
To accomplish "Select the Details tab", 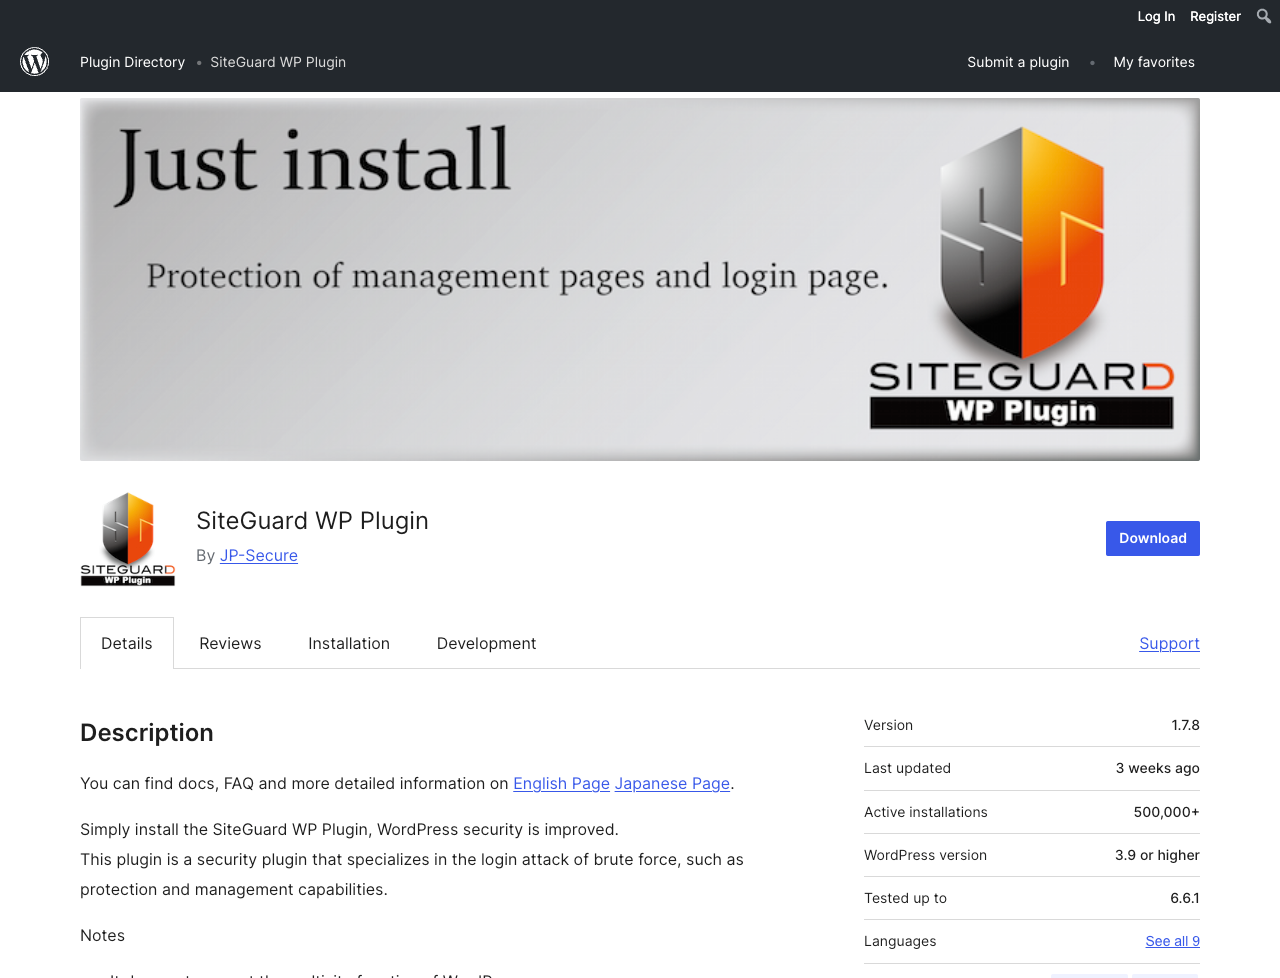I will [x=127, y=643].
